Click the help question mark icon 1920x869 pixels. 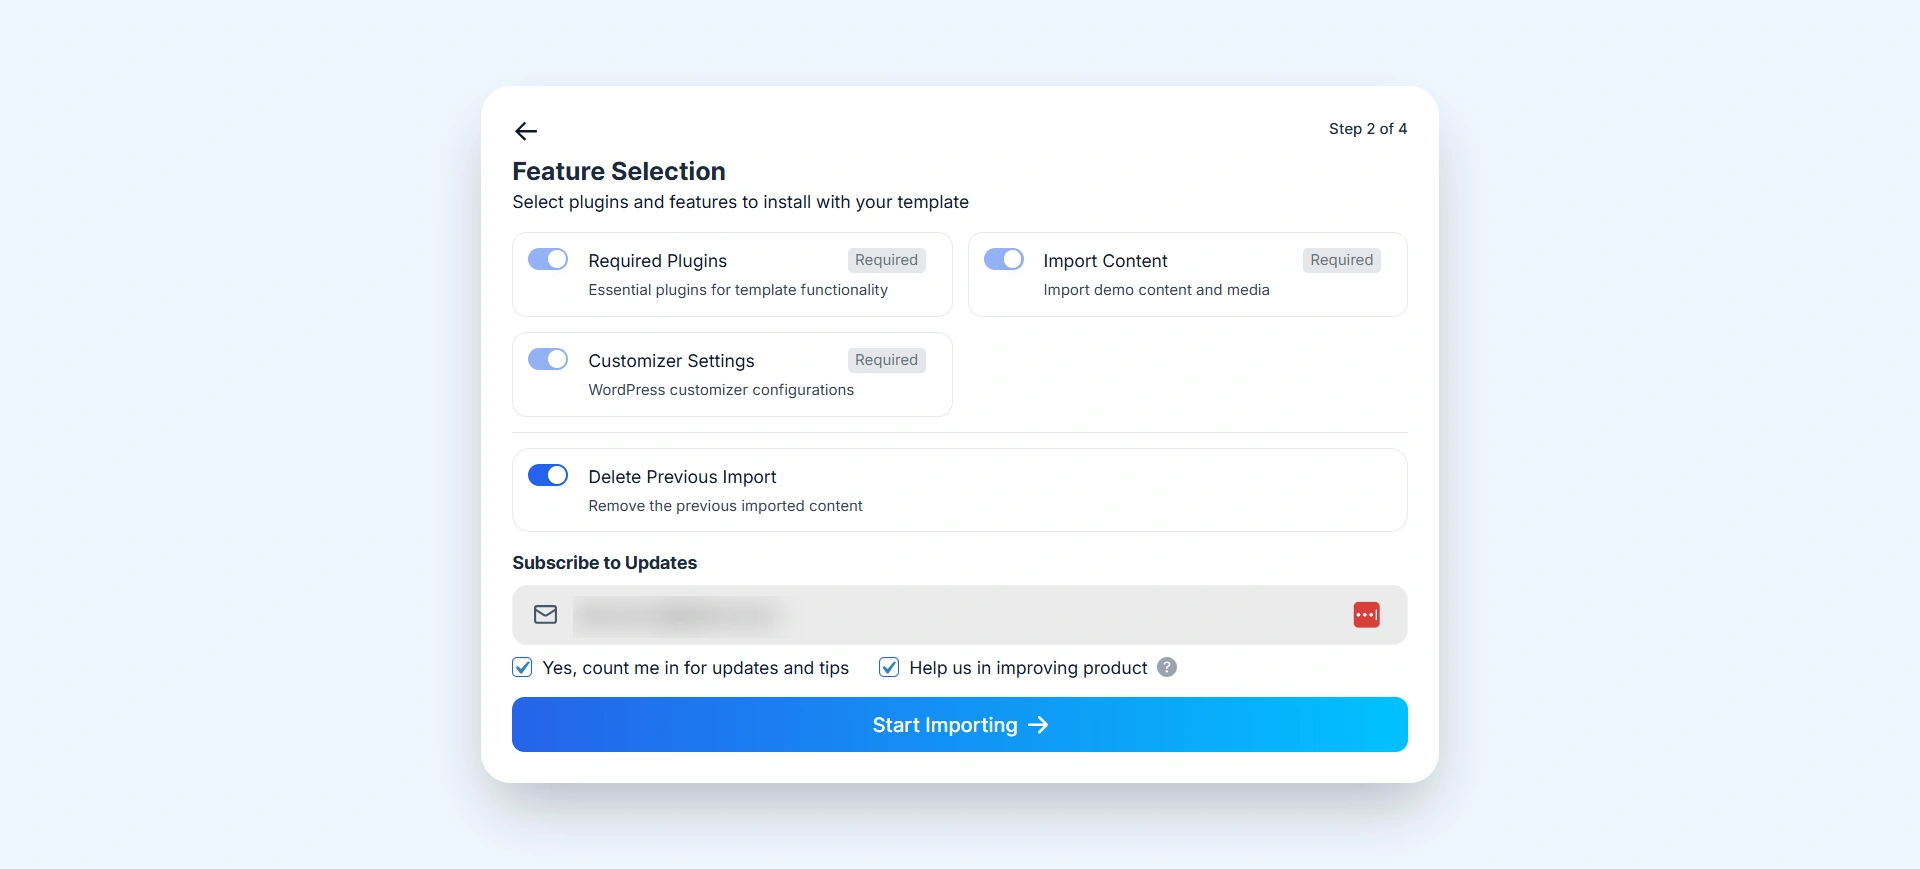1167,667
